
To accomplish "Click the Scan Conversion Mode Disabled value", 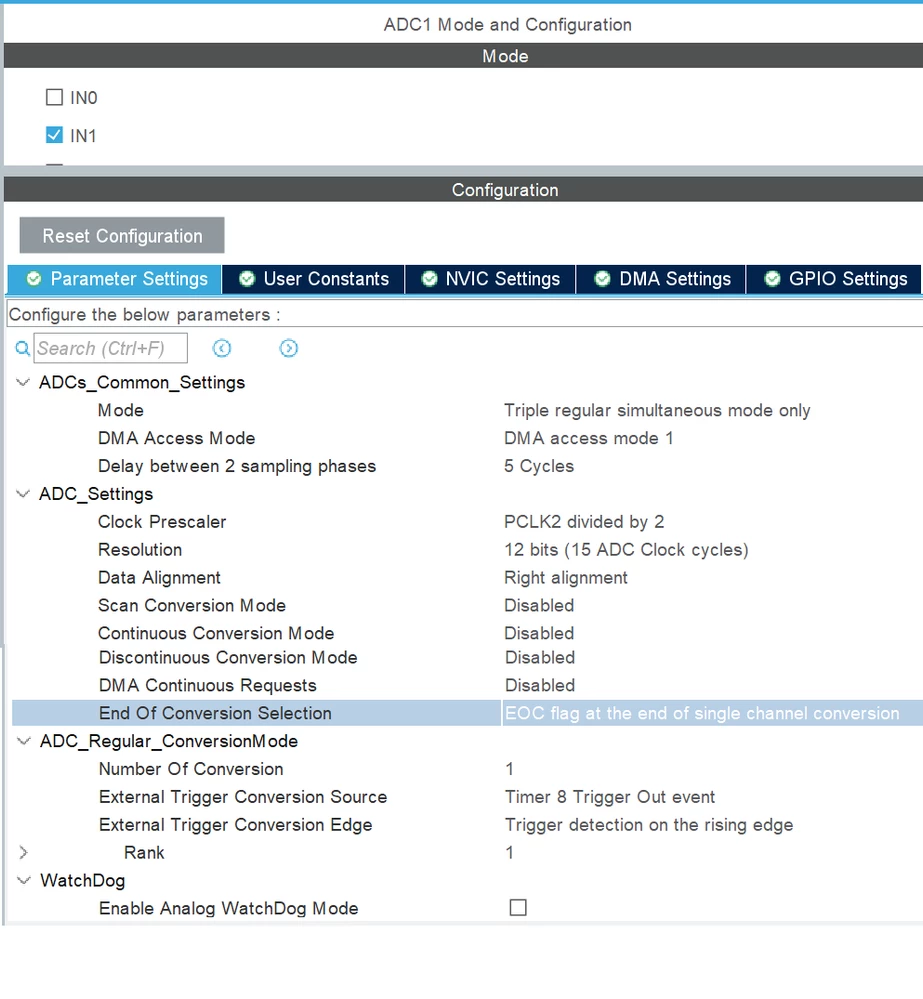I will click(539, 605).
